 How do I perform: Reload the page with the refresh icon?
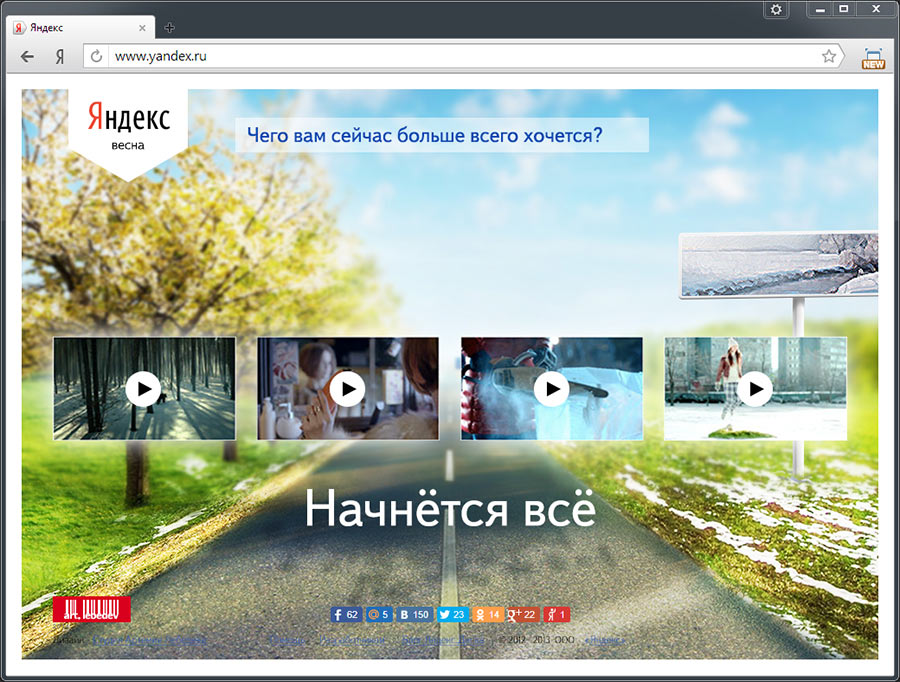pos(97,57)
